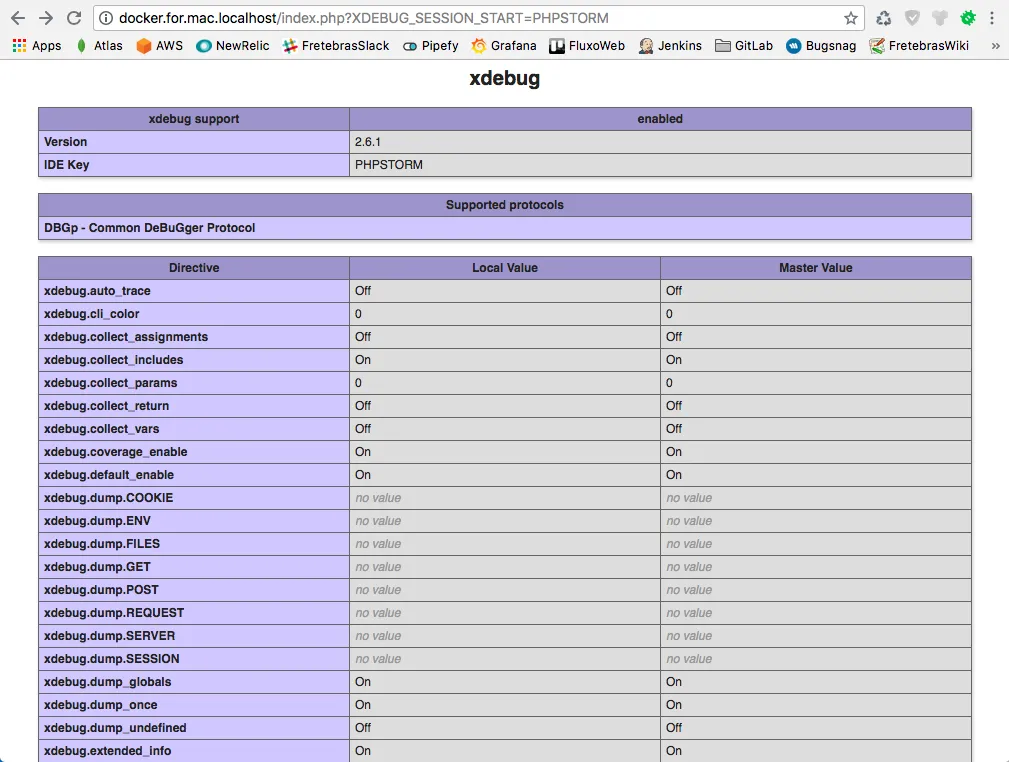Click the 'xdebug support' header cell
The image size is (1009, 762).
click(x=194, y=119)
